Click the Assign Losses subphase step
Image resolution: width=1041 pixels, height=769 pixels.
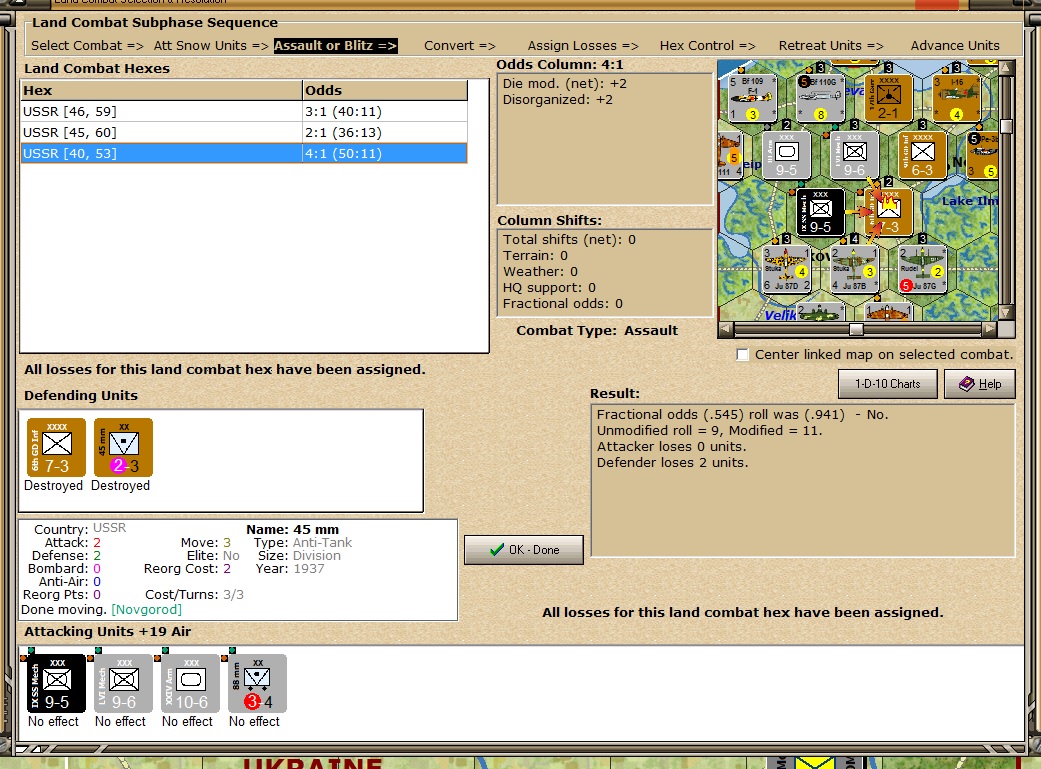(x=583, y=45)
